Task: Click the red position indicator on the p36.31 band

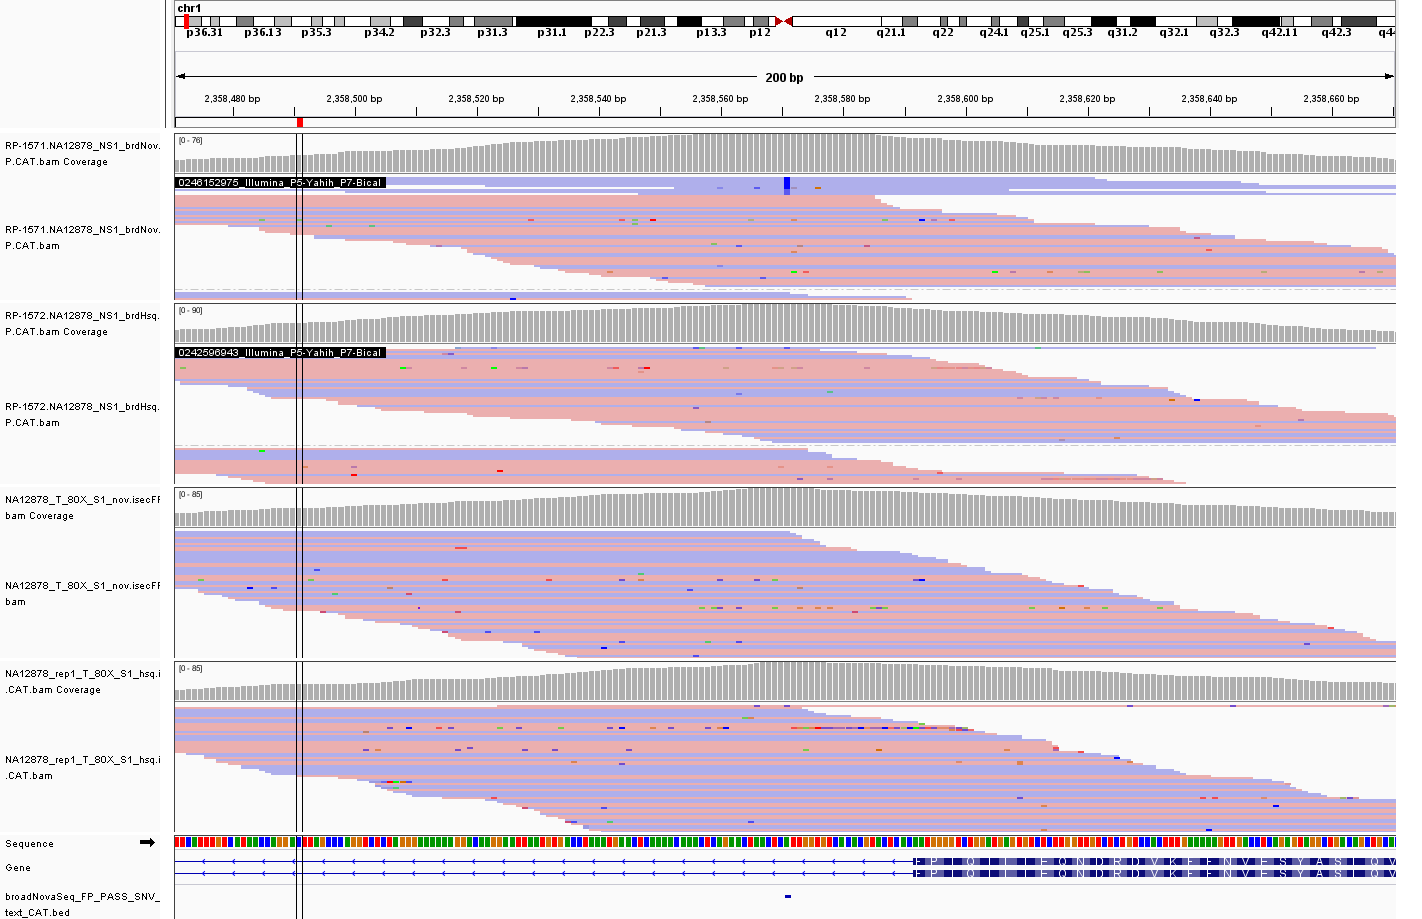Action: [186, 21]
